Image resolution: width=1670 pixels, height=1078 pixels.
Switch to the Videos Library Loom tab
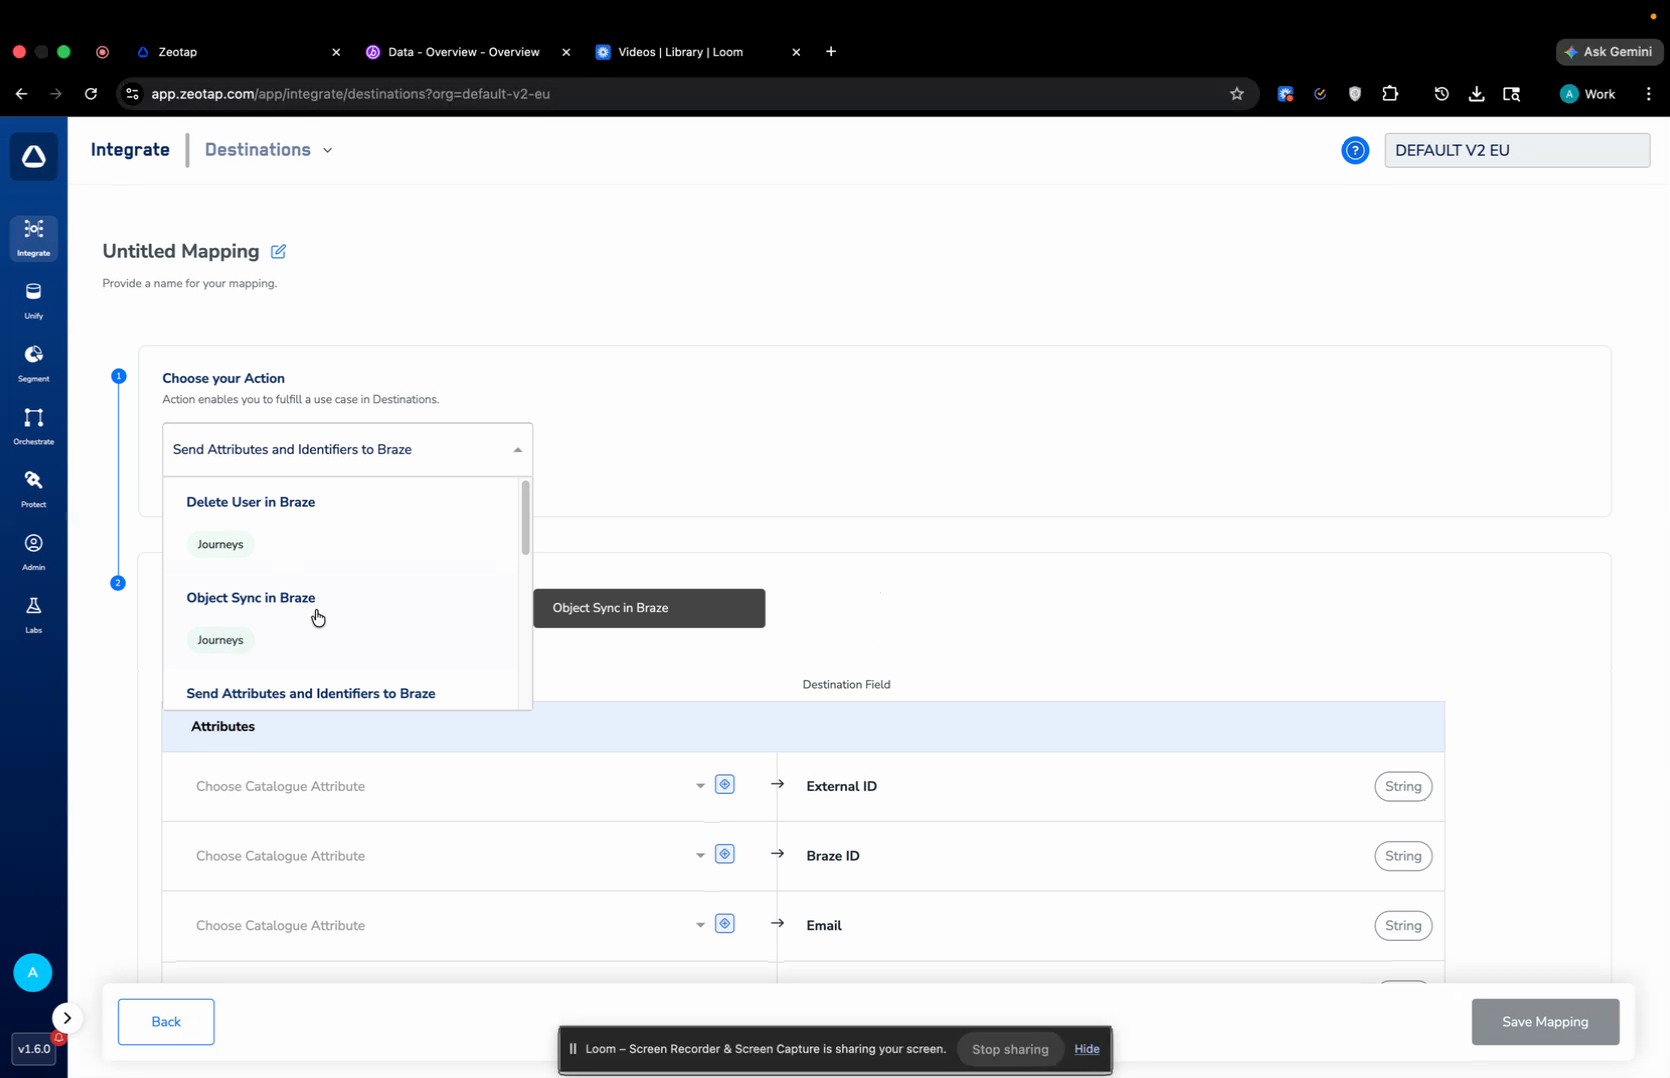[x=697, y=52]
